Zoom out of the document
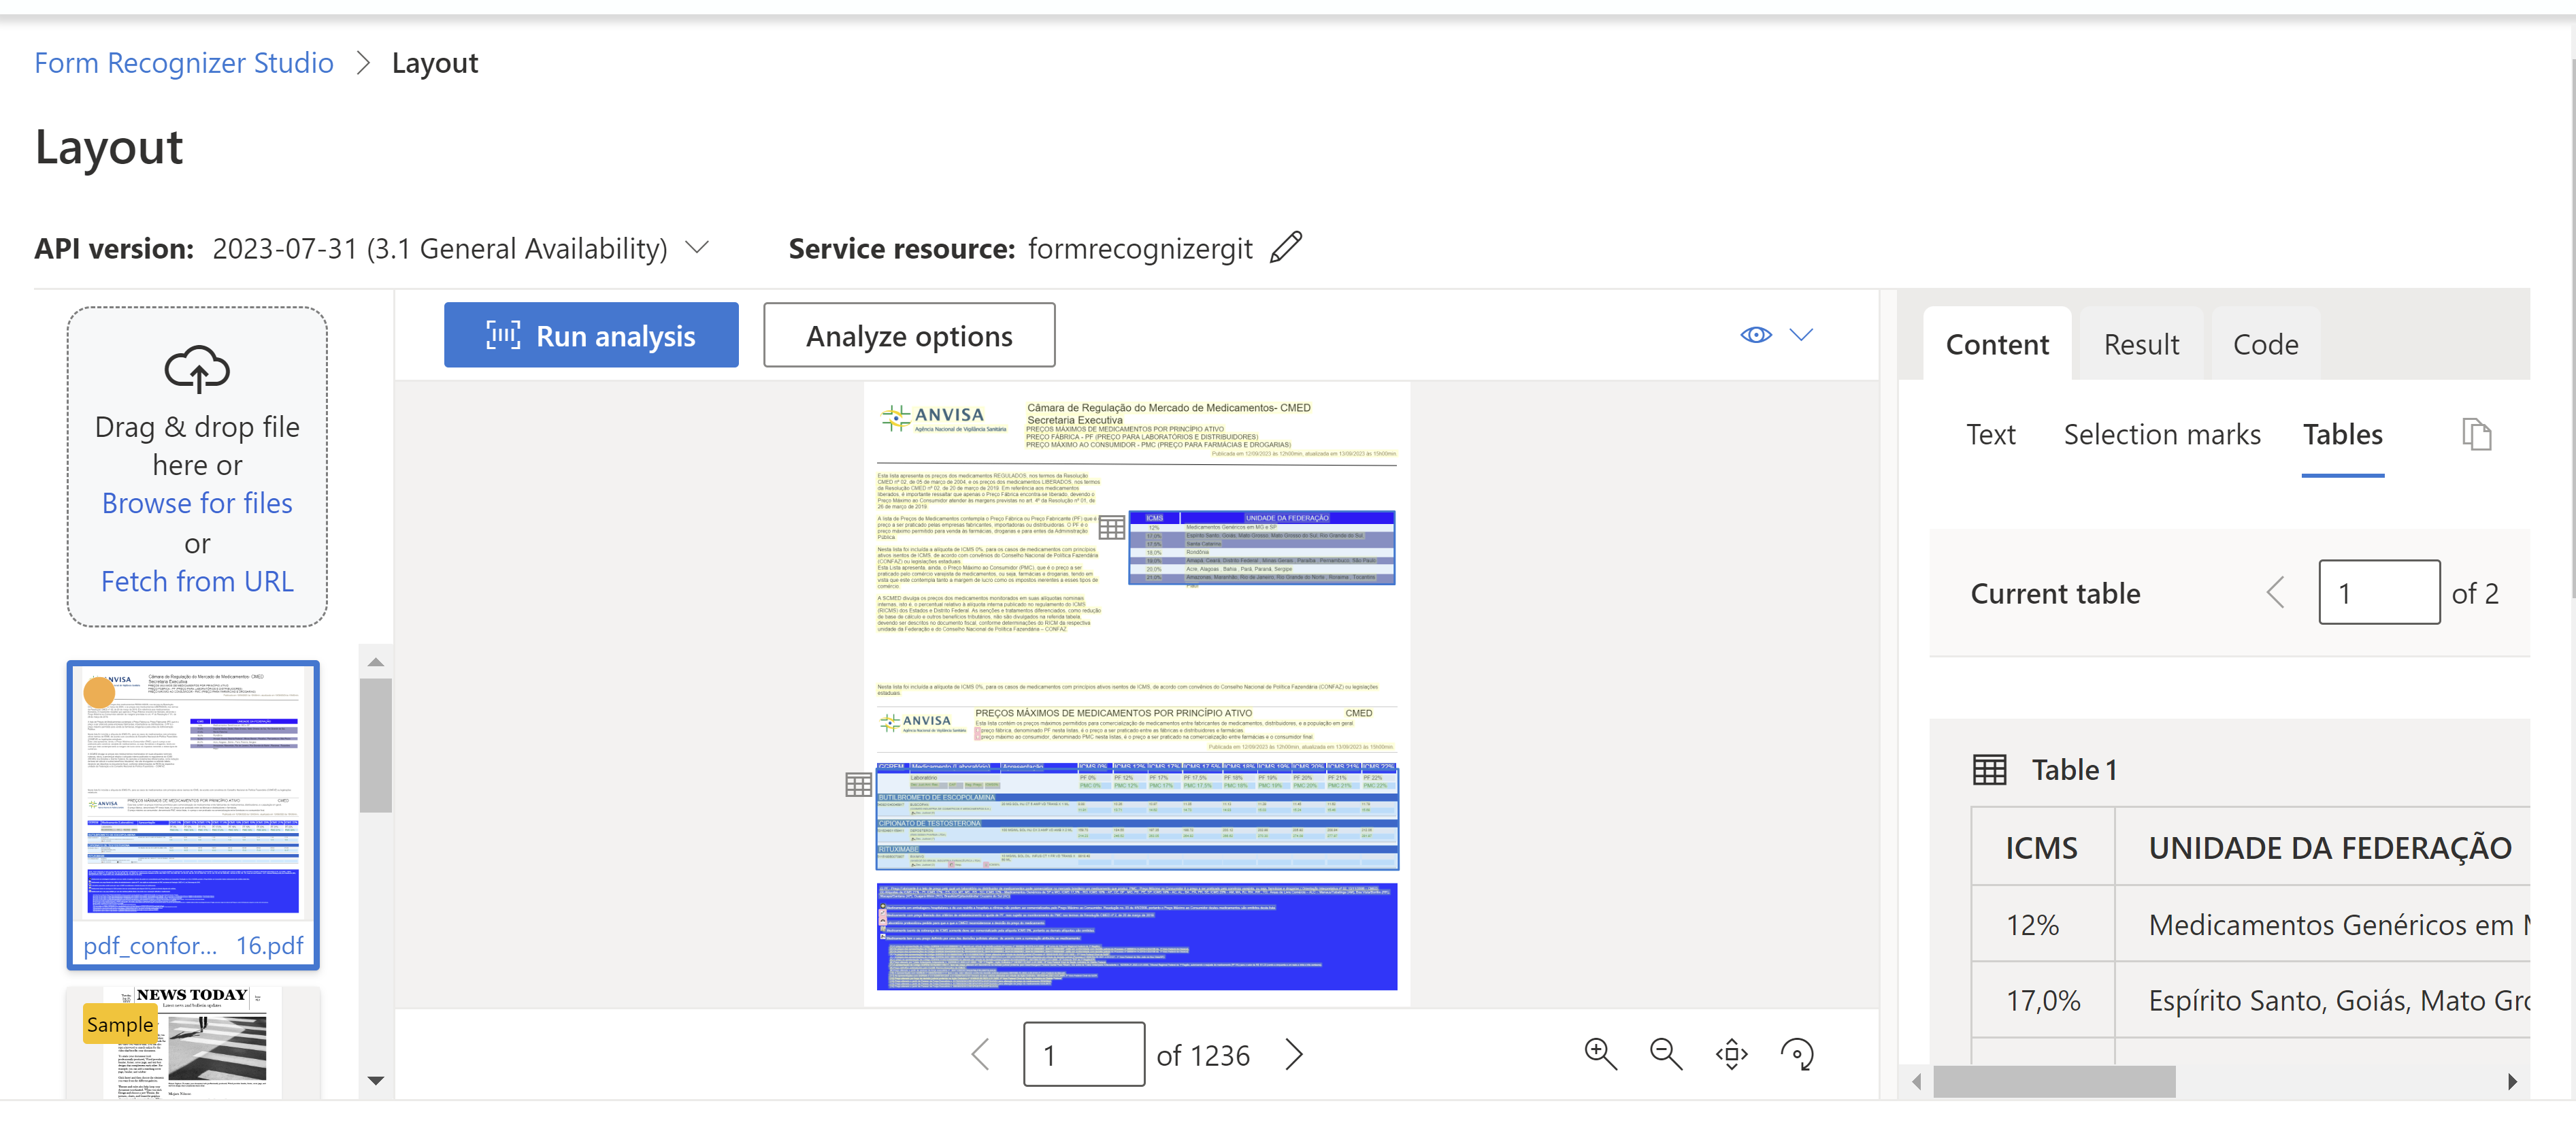The height and width of the screenshot is (1127, 2576). click(1666, 1054)
